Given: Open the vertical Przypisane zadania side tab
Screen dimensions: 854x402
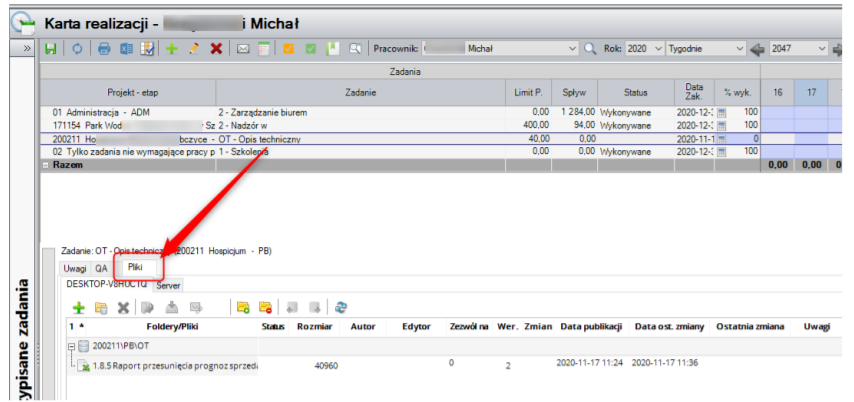Looking at the screenshot, I should (x=25, y=338).
